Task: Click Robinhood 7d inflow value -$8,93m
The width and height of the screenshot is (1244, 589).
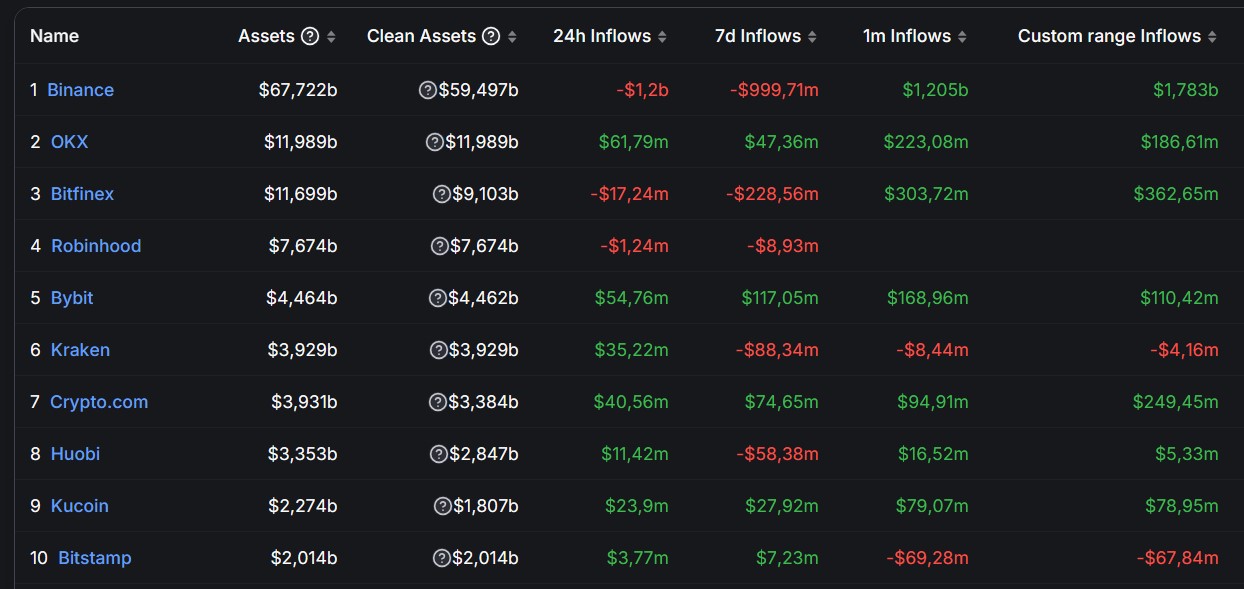Action: pyautogui.click(x=783, y=246)
